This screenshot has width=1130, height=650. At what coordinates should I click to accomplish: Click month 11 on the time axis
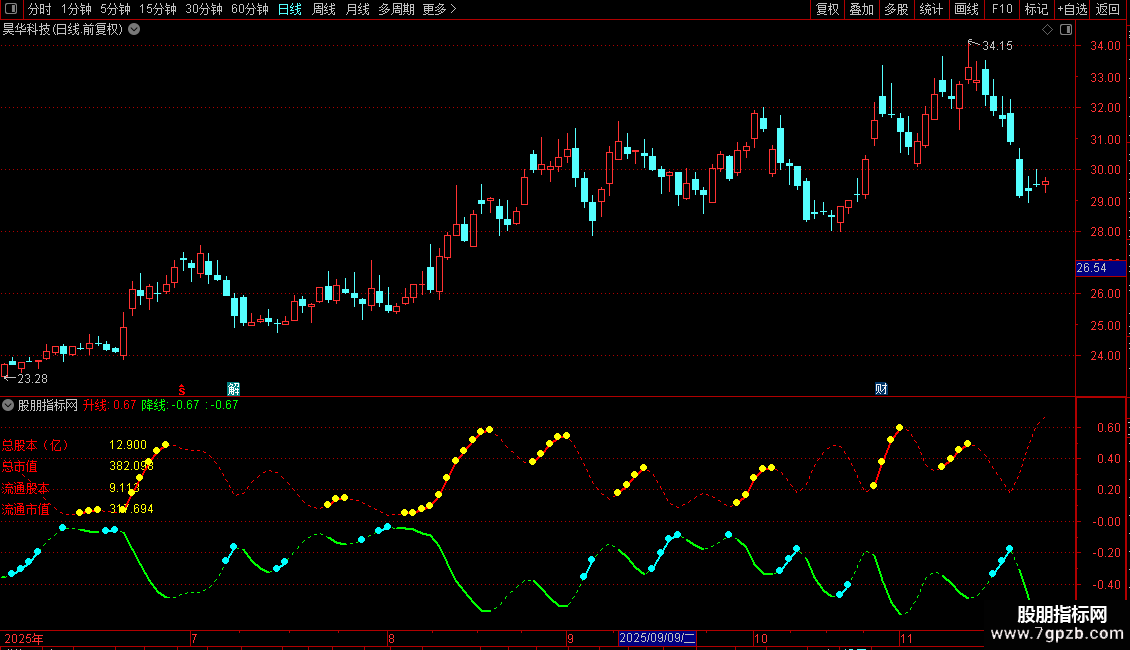(907, 639)
